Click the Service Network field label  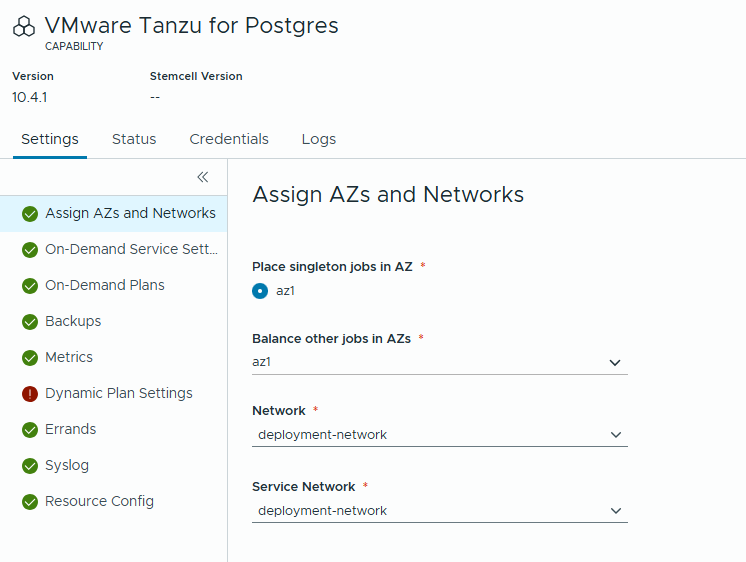304,487
